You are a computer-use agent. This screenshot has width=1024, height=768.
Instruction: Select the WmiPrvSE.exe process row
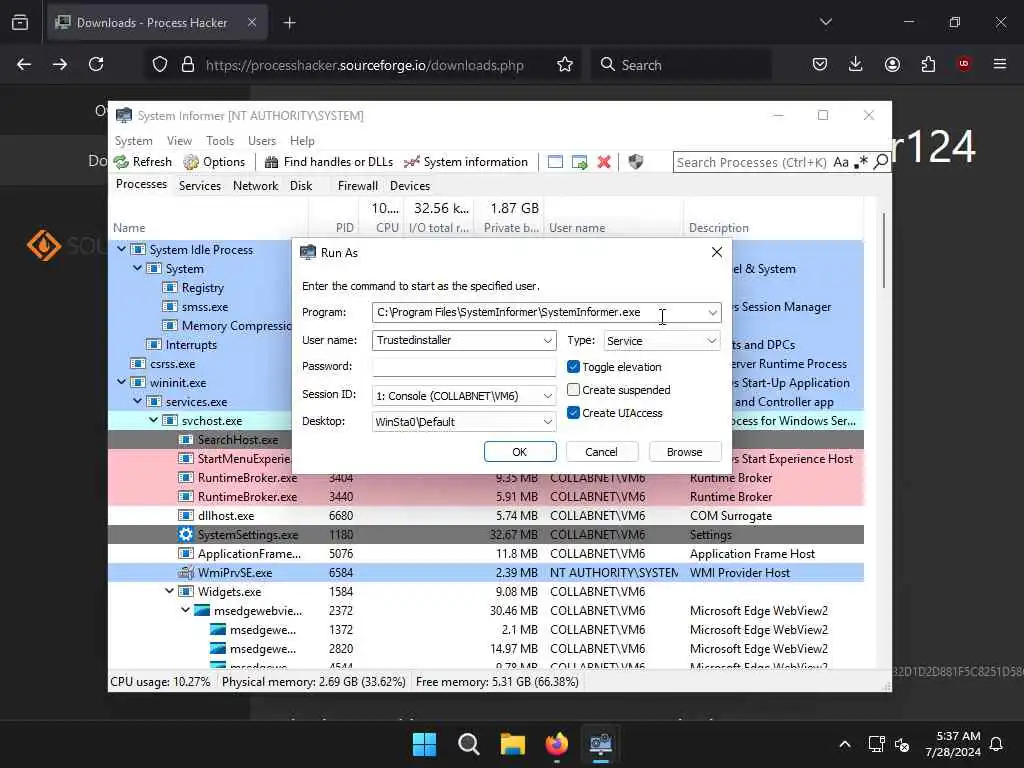click(x=486, y=573)
